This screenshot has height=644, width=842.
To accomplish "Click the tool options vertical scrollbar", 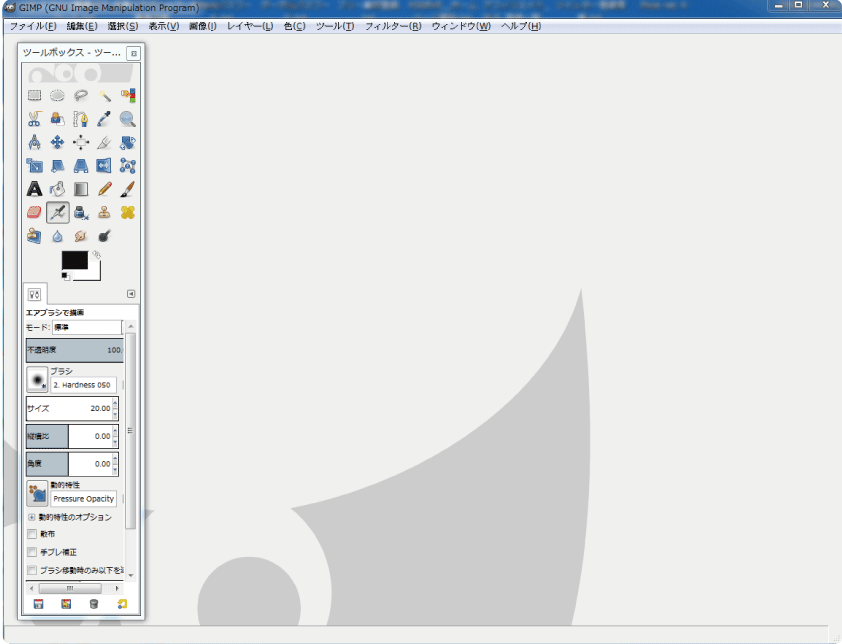I will pyautogui.click(x=130, y=431).
